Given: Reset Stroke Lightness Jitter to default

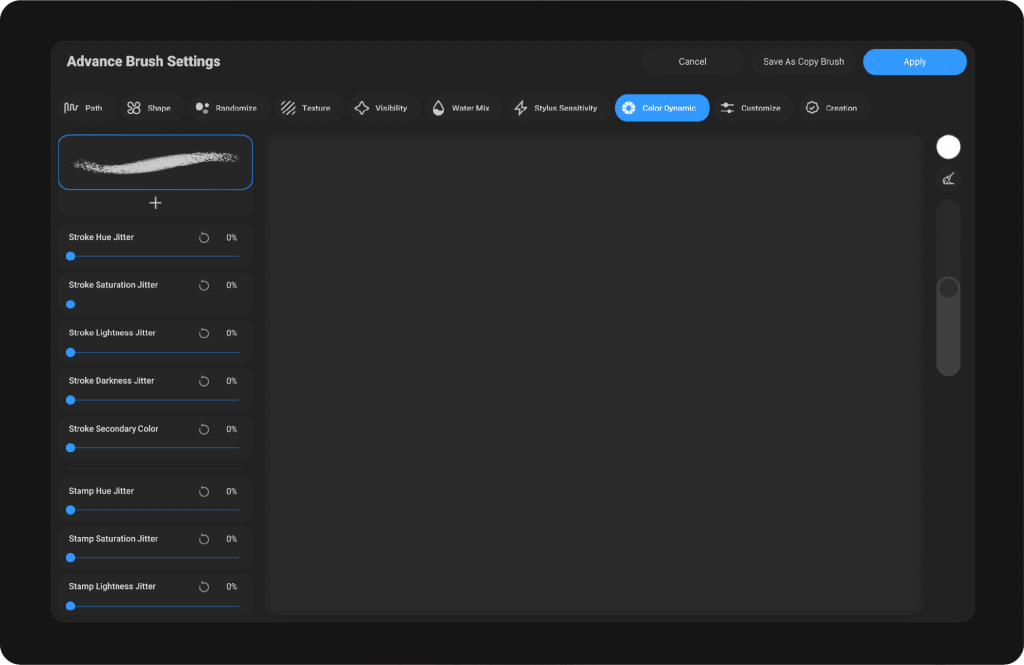Looking at the screenshot, I should (x=204, y=334).
